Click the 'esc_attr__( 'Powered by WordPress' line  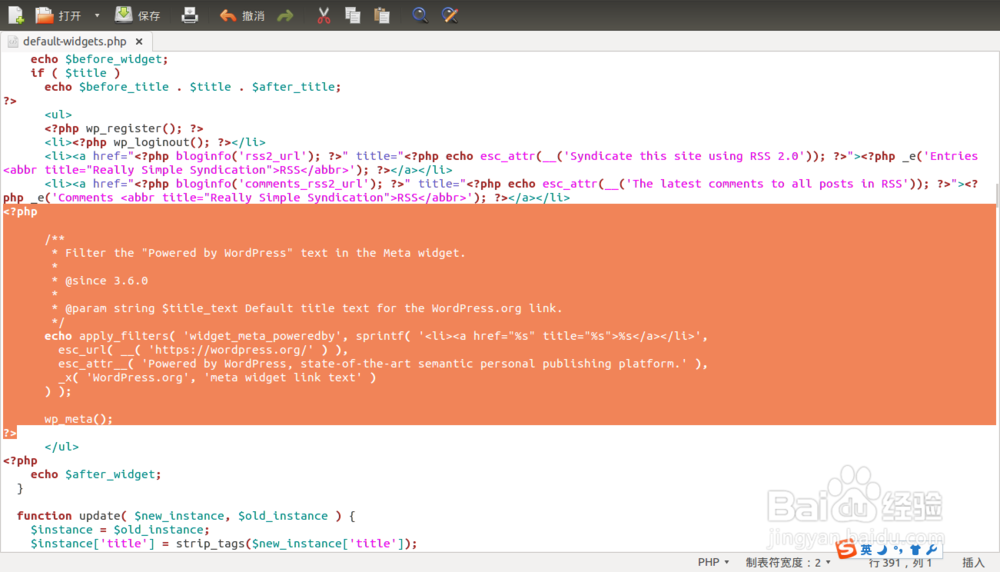coord(383,364)
